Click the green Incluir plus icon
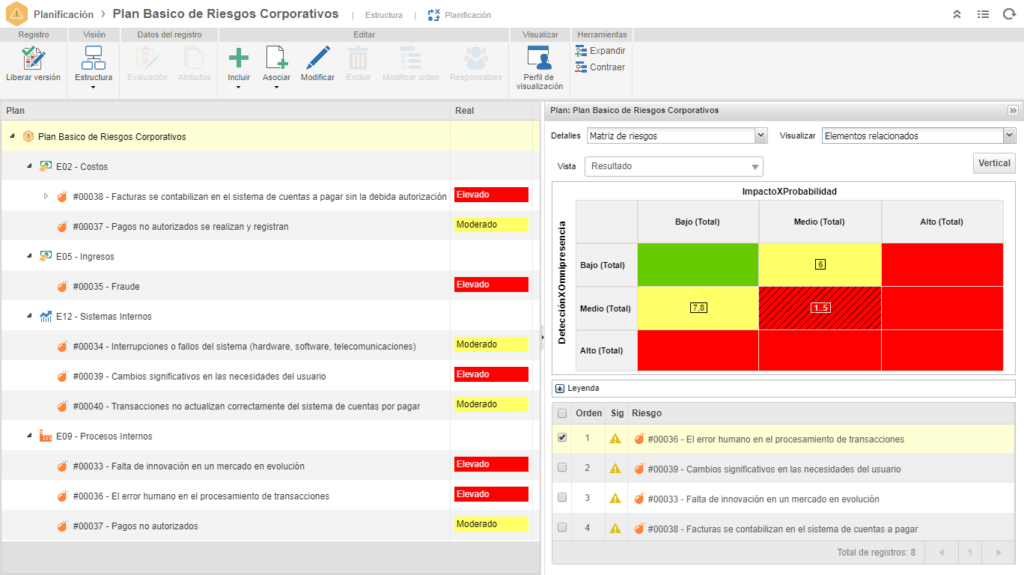The height and width of the screenshot is (575, 1024). point(239,58)
